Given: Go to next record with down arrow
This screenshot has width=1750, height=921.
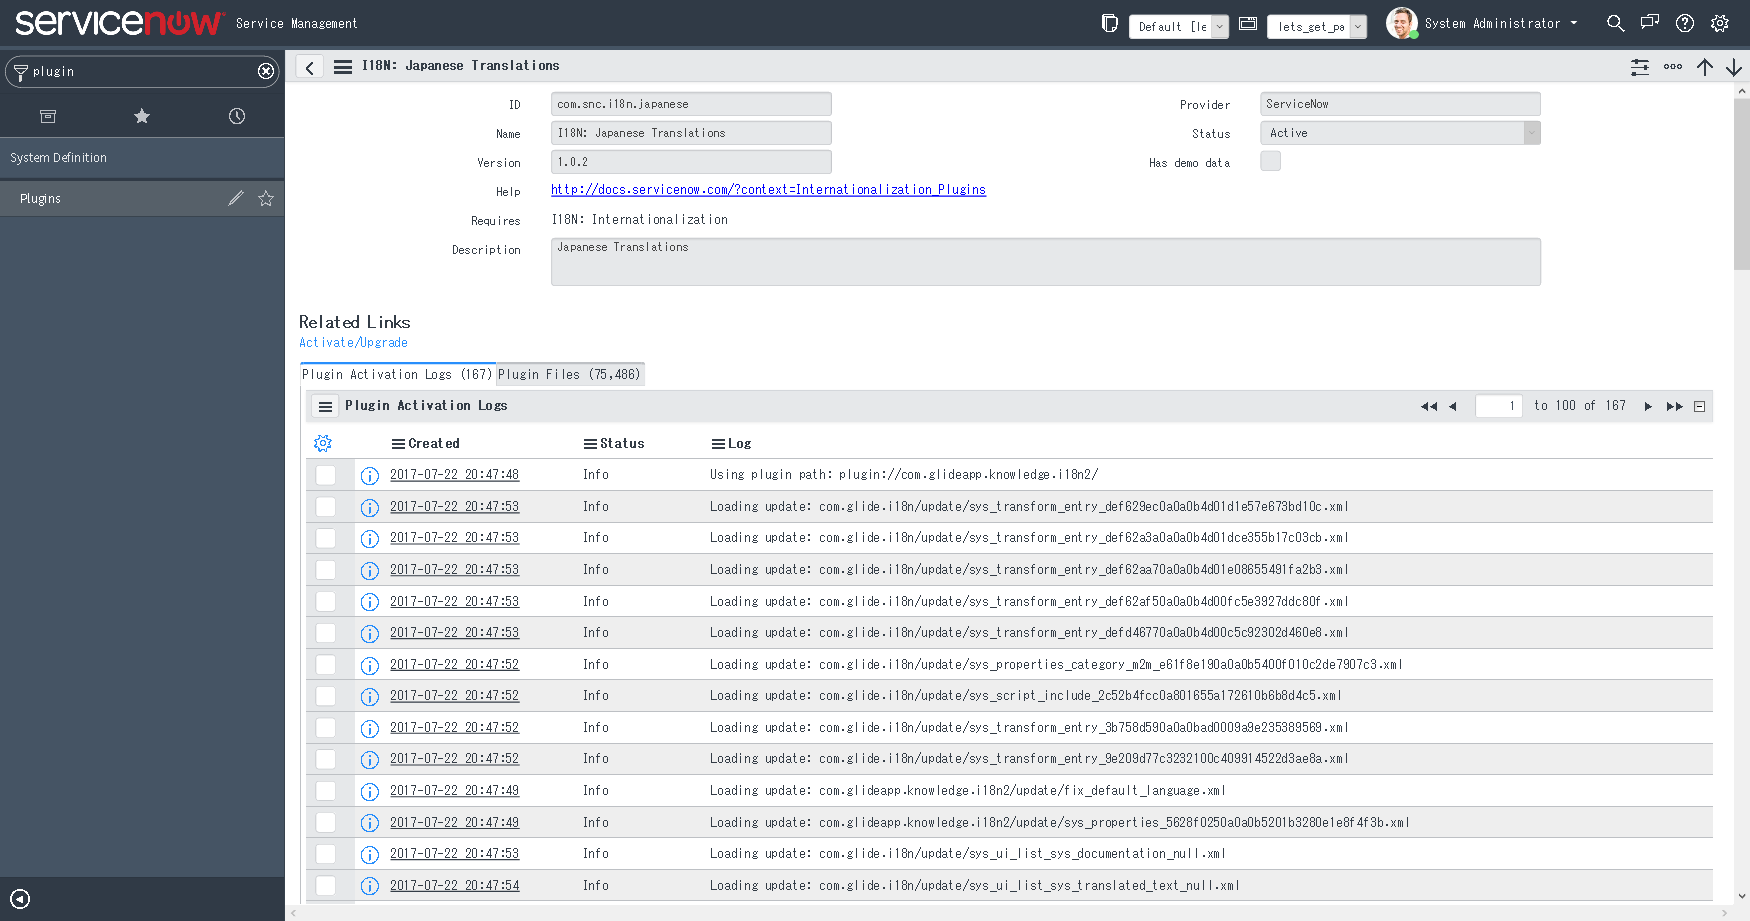Looking at the screenshot, I should [1736, 66].
